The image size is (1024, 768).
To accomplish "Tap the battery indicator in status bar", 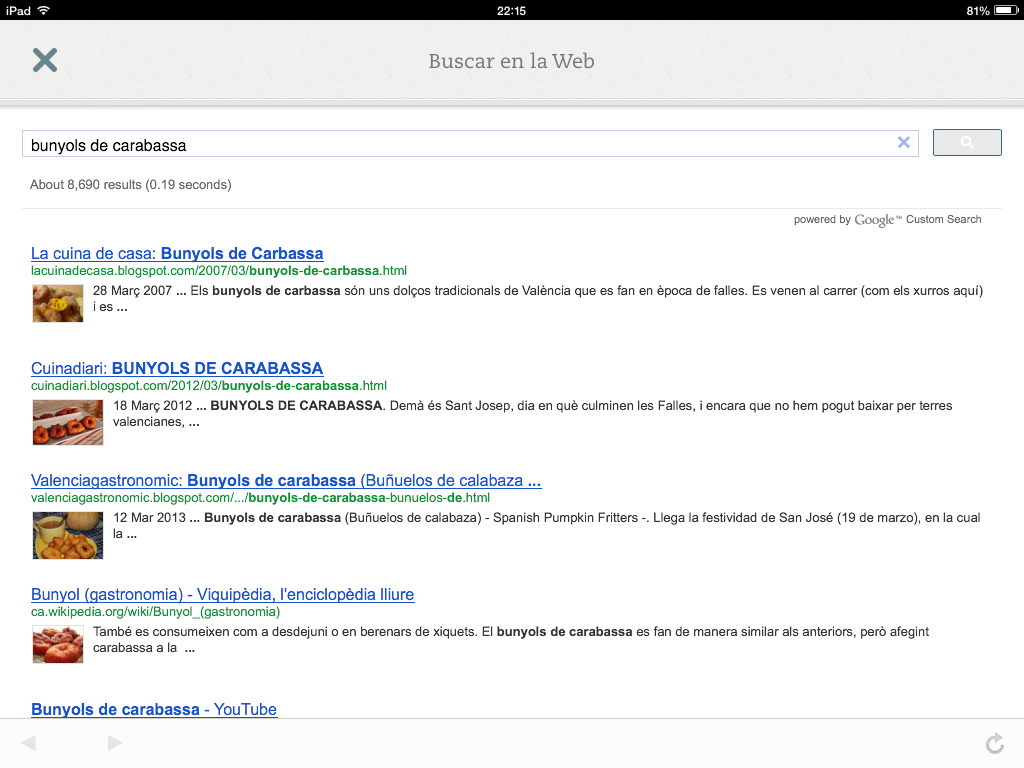I will pos(1004,10).
